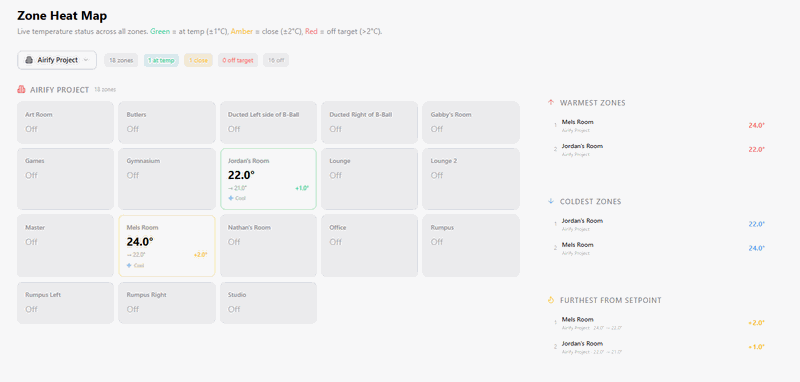Open the Studio zone card
800x382 pixels.
point(268,303)
